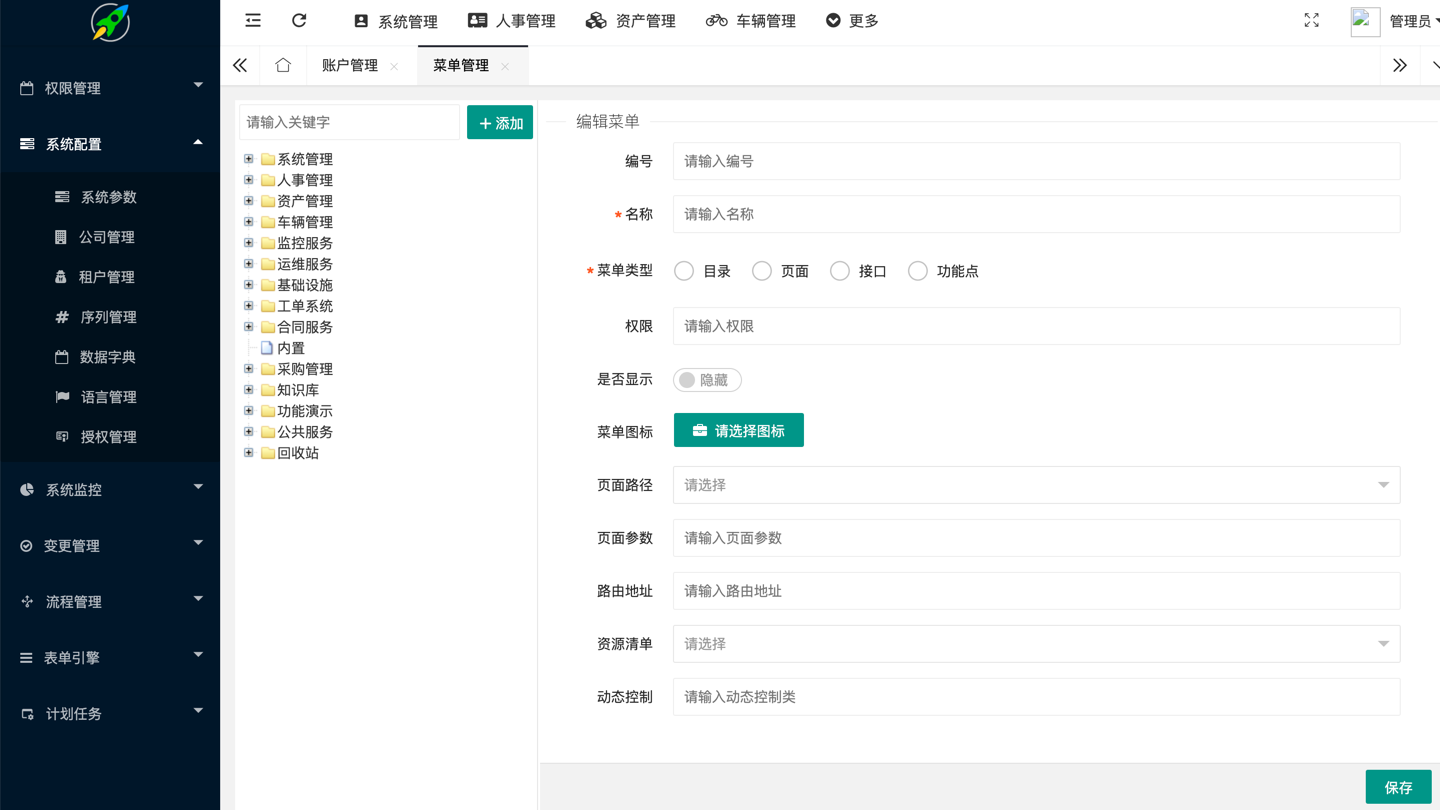
Task: Click the 请选择图标 button
Action: 739,431
